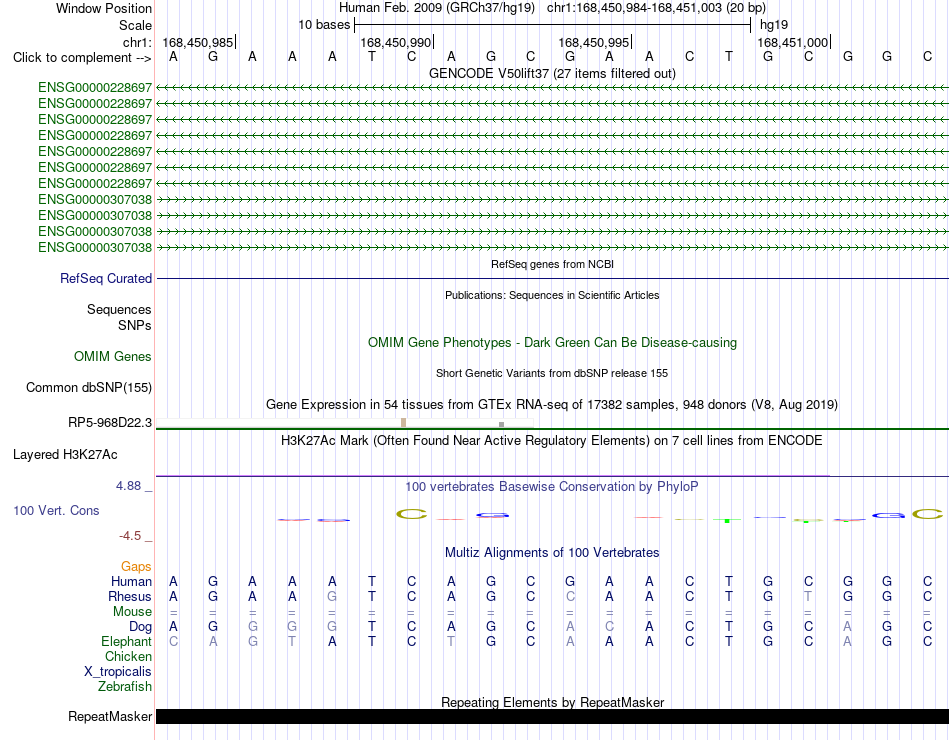
Task: Click the 'Sequences' track label
Action: 119,310
